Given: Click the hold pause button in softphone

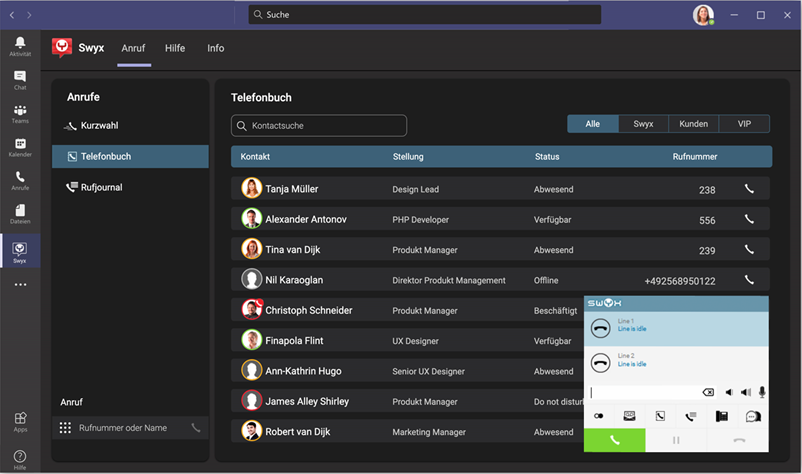Looking at the screenshot, I should pyautogui.click(x=676, y=440).
